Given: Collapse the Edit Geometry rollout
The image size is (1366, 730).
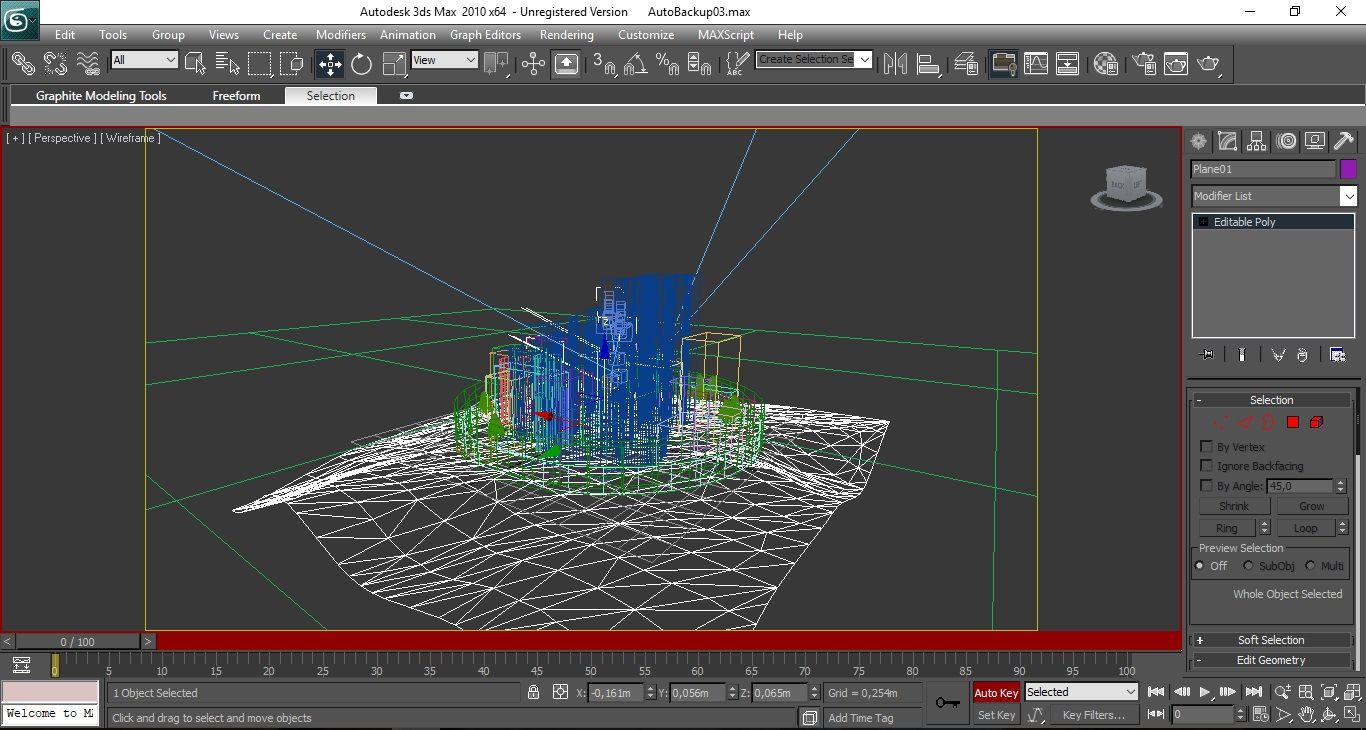Looking at the screenshot, I should tap(1271, 660).
